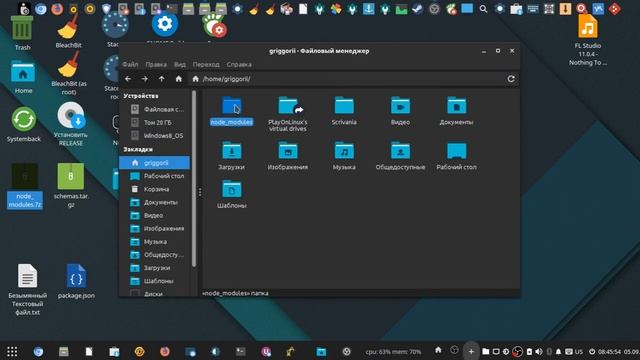Select the Scrivania folder

pos(344,111)
